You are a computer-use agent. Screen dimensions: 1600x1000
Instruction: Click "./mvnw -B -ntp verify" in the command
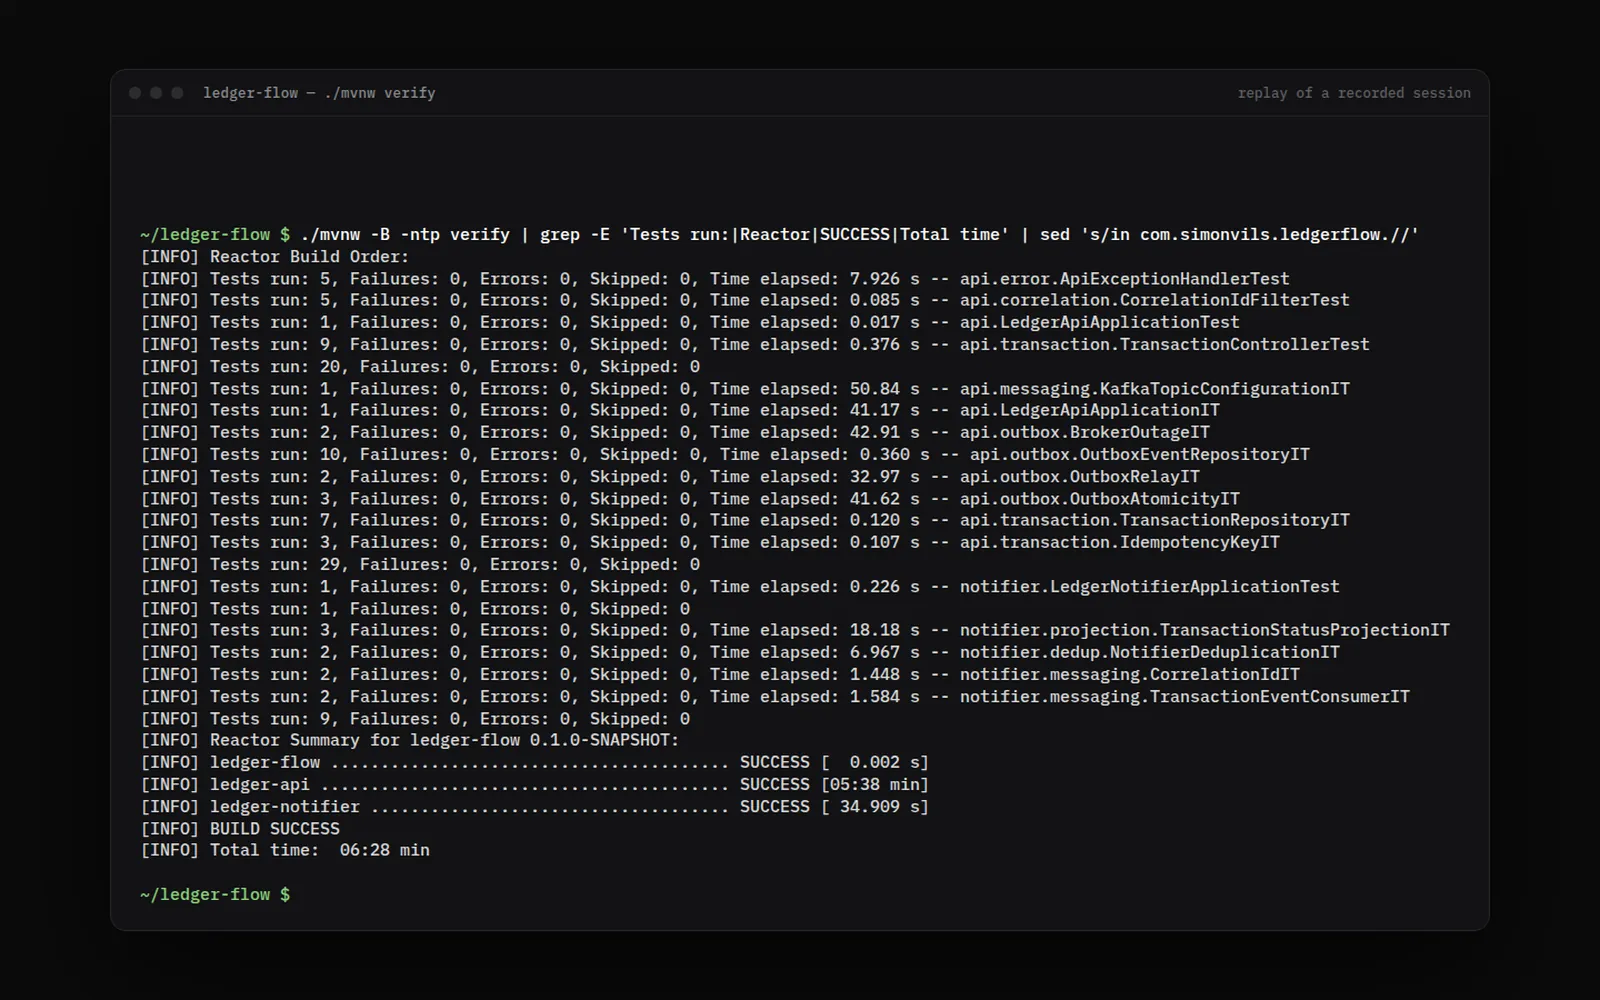pyautogui.click(x=405, y=235)
